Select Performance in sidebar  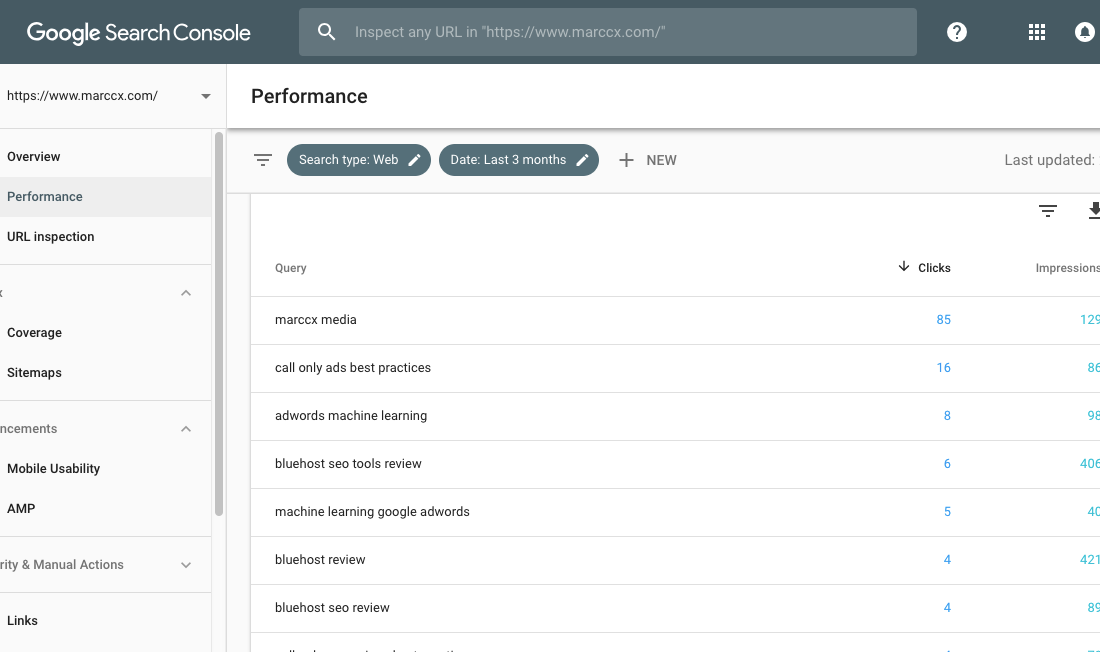click(x=45, y=197)
